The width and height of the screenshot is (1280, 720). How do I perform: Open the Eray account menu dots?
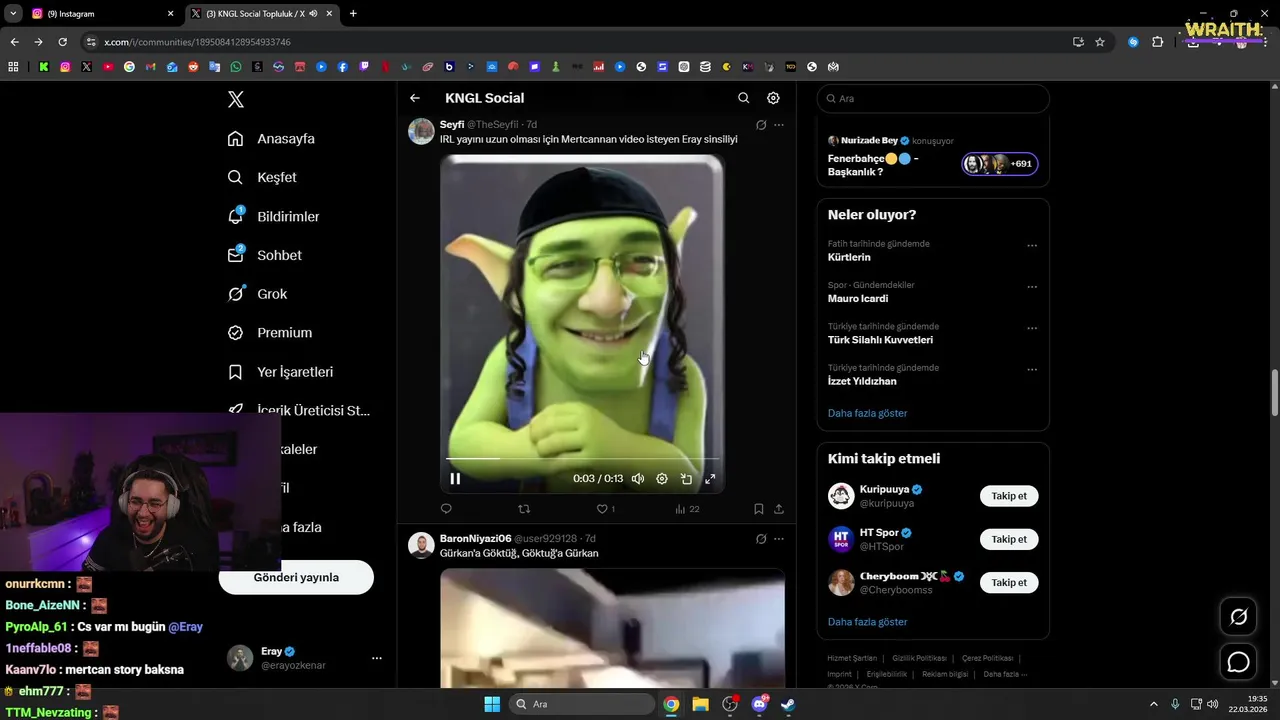click(377, 658)
